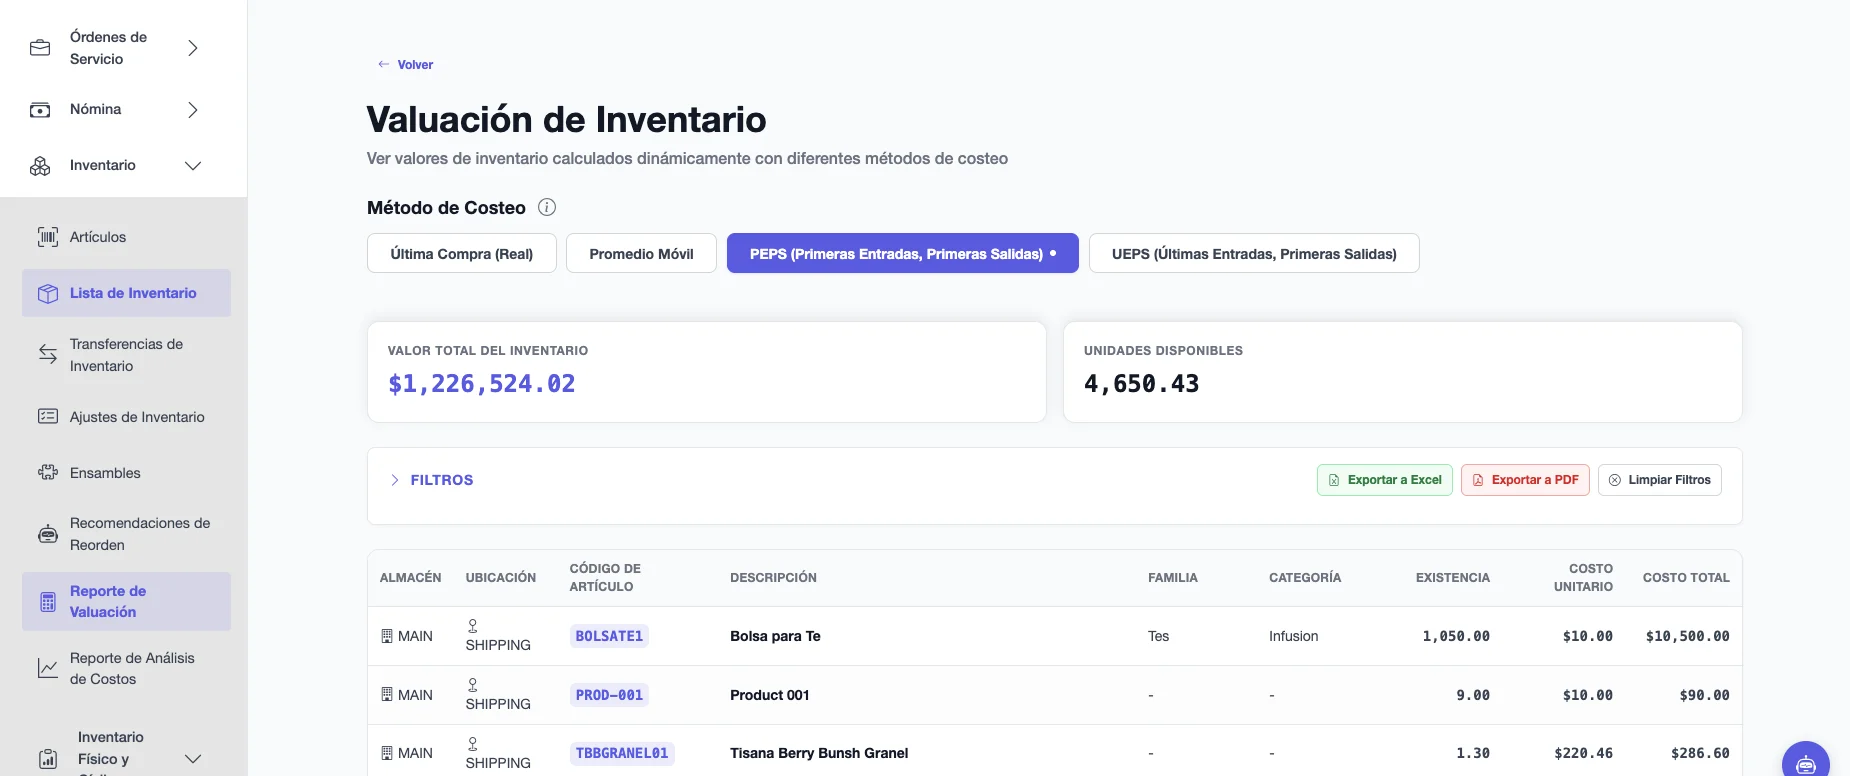Click the EXISTENCIA column header
The height and width of the screenshot is (776, 1850).
(1452, 578)
